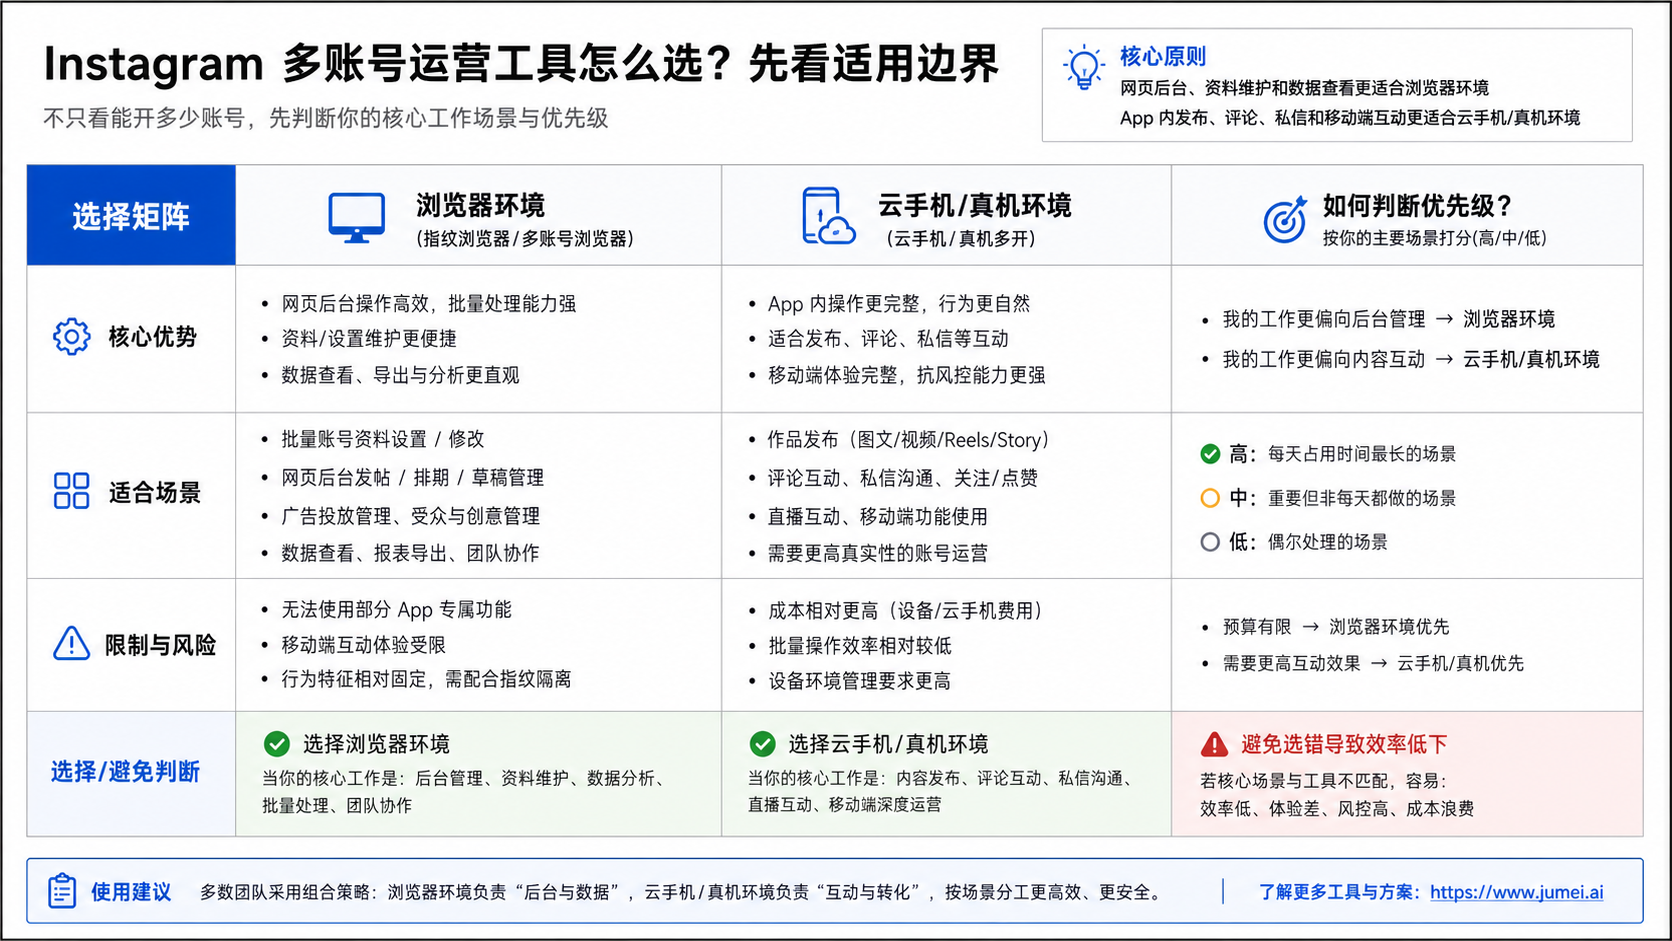Click the green check mark next to 高
Image resolution: width=1672 pixels, height=941 pixels.
(1210, 454)
